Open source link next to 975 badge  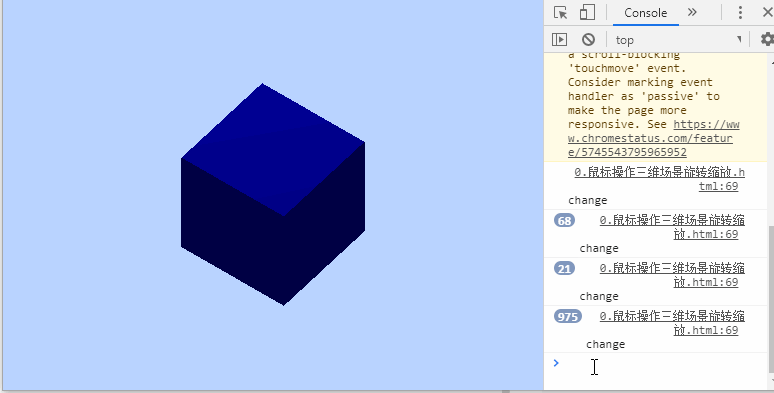[x=672, y=322]
